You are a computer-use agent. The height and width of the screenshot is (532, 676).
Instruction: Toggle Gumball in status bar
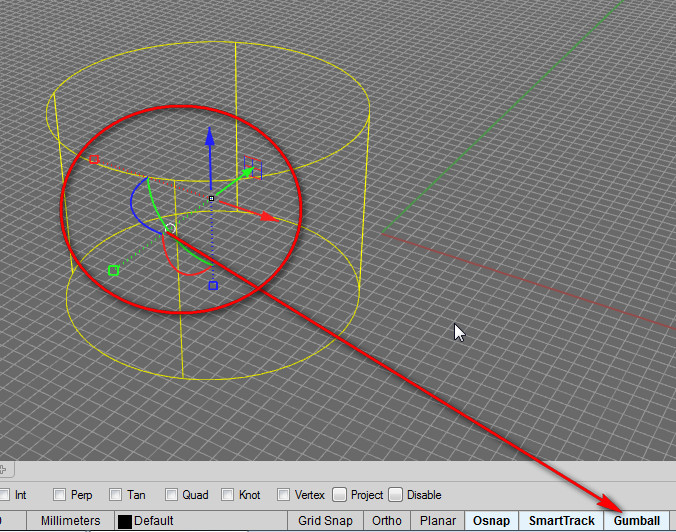(x=637, y=521)
